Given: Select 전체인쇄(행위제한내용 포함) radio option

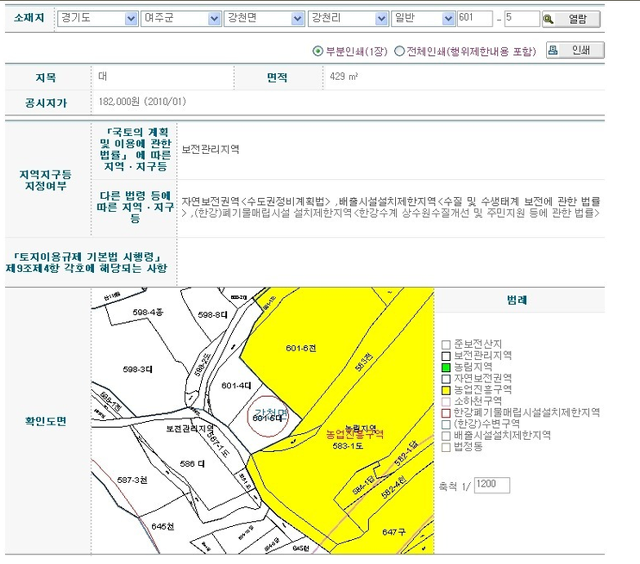Looking at the screenshot, I should coord(400,51).
